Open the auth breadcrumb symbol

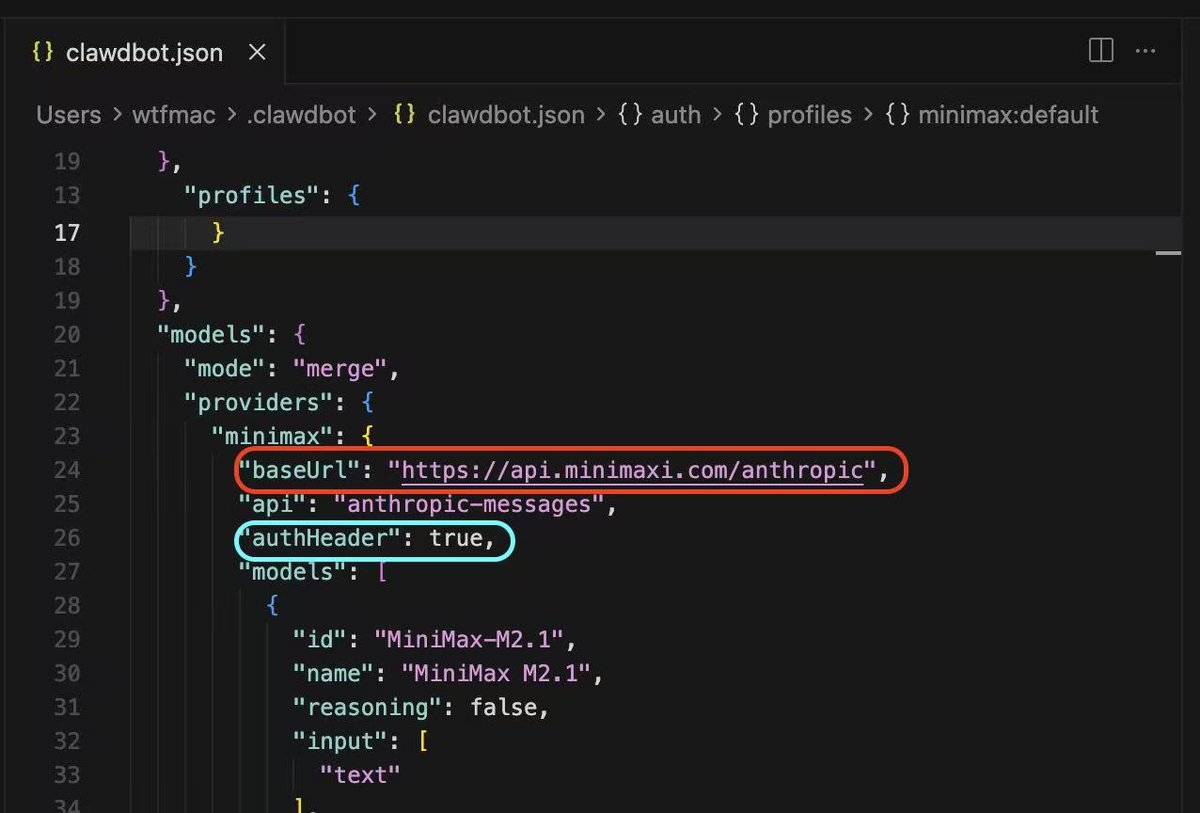click(676, 115)
